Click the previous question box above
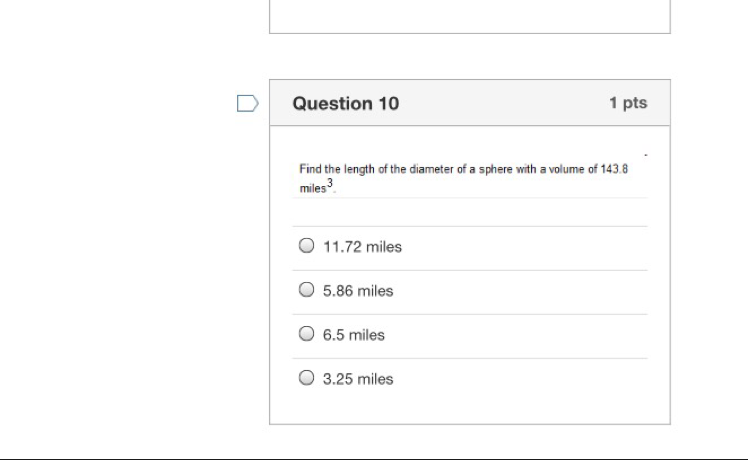The width and height of the screenshot is (748, 460). 470,17
